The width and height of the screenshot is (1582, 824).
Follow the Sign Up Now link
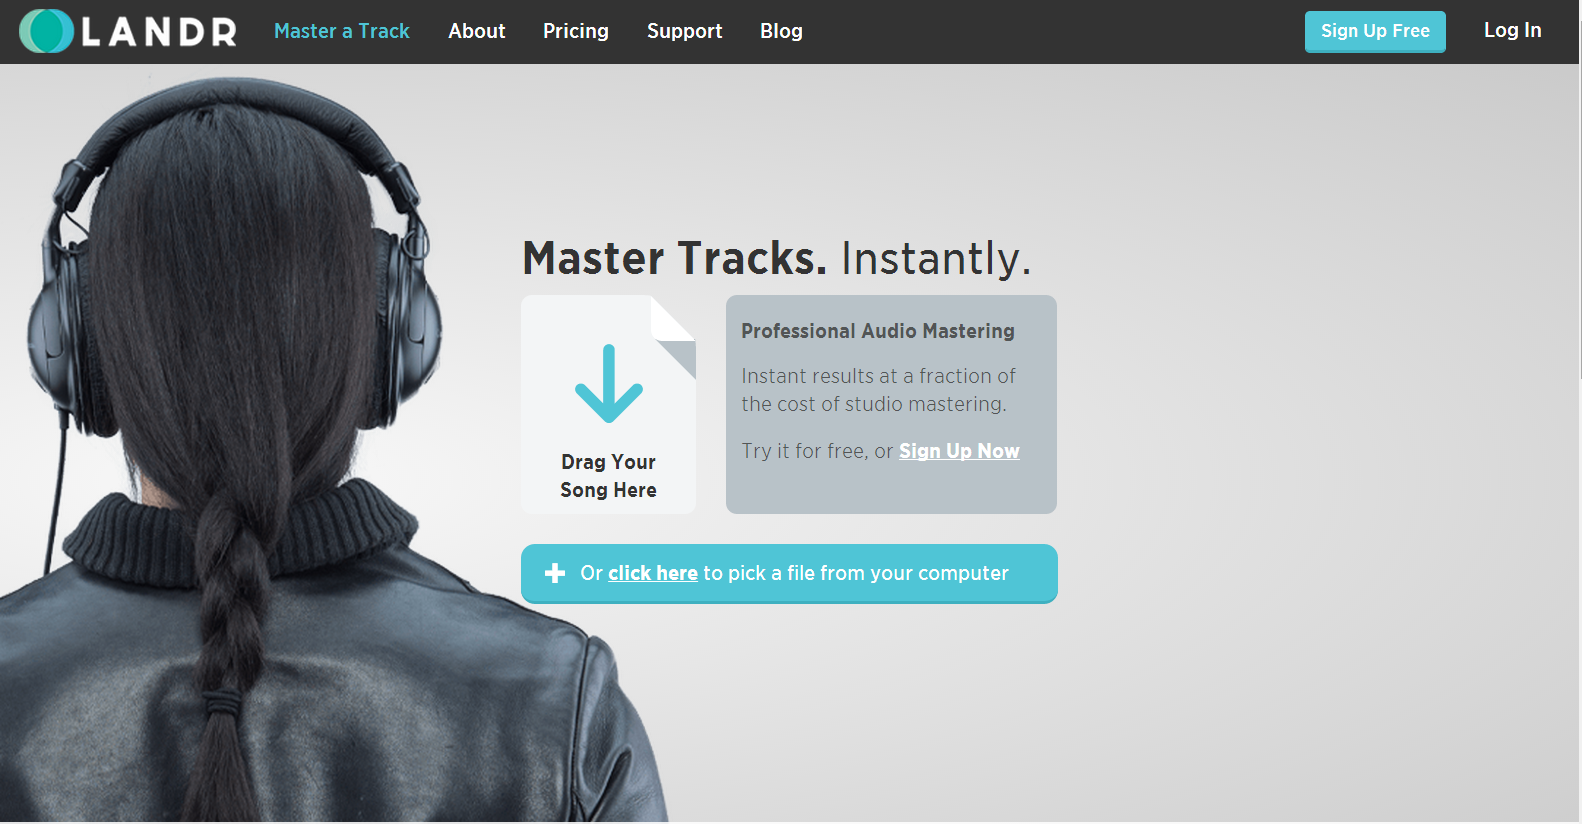[x=959, y=451]
